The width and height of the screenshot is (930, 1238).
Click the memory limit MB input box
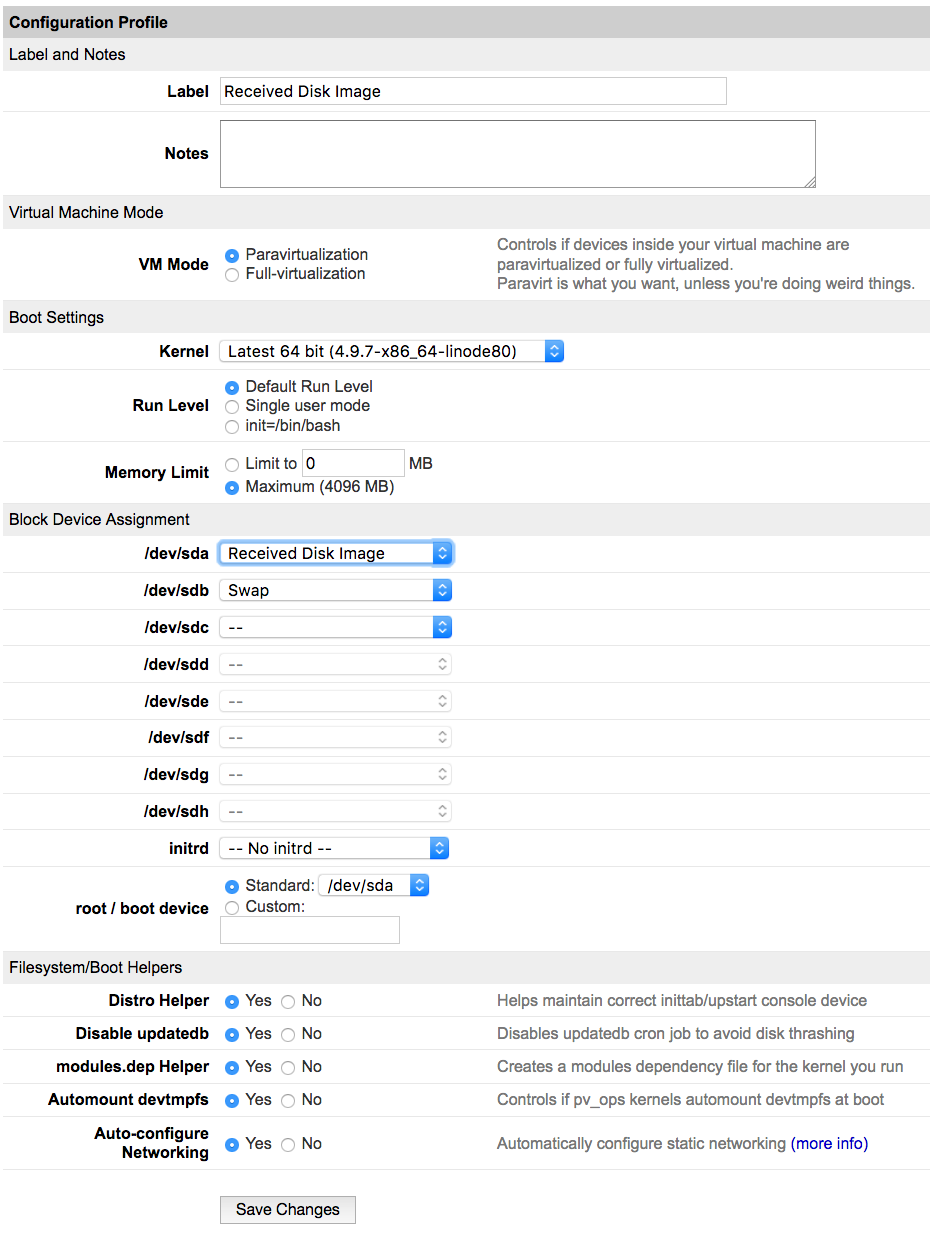point(352,464)
